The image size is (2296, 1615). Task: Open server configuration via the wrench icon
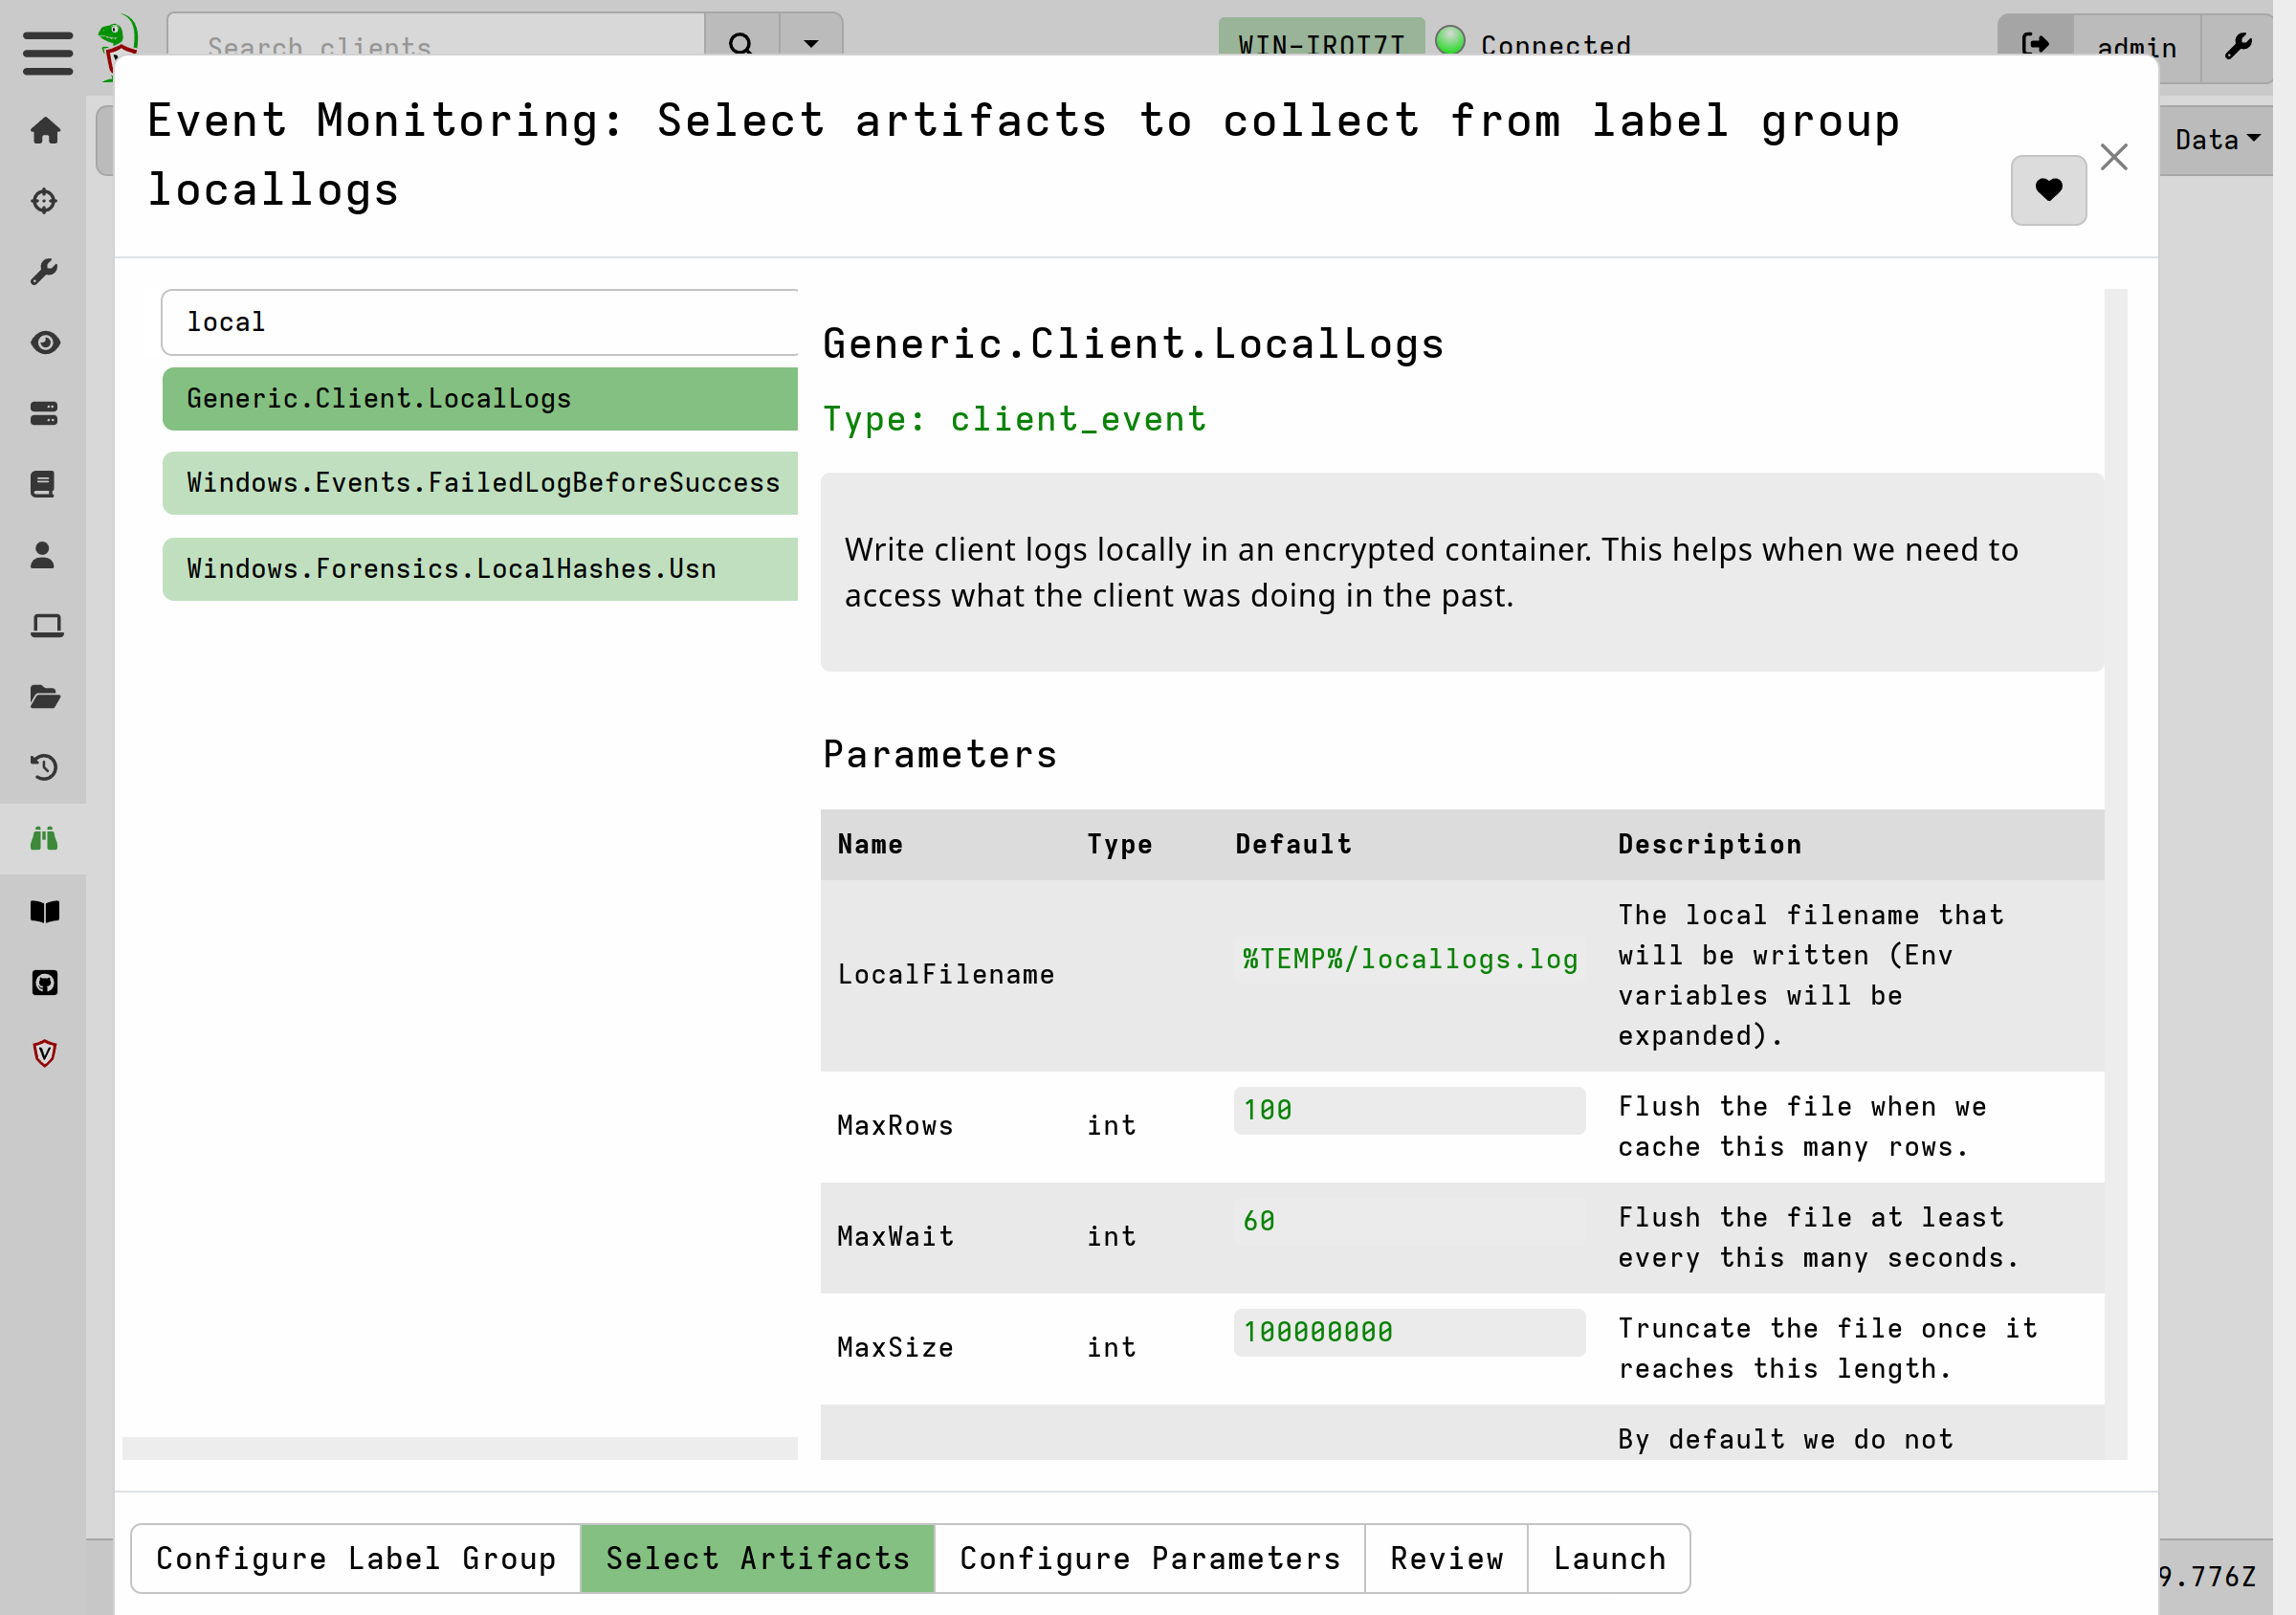(x=45, y=271)
